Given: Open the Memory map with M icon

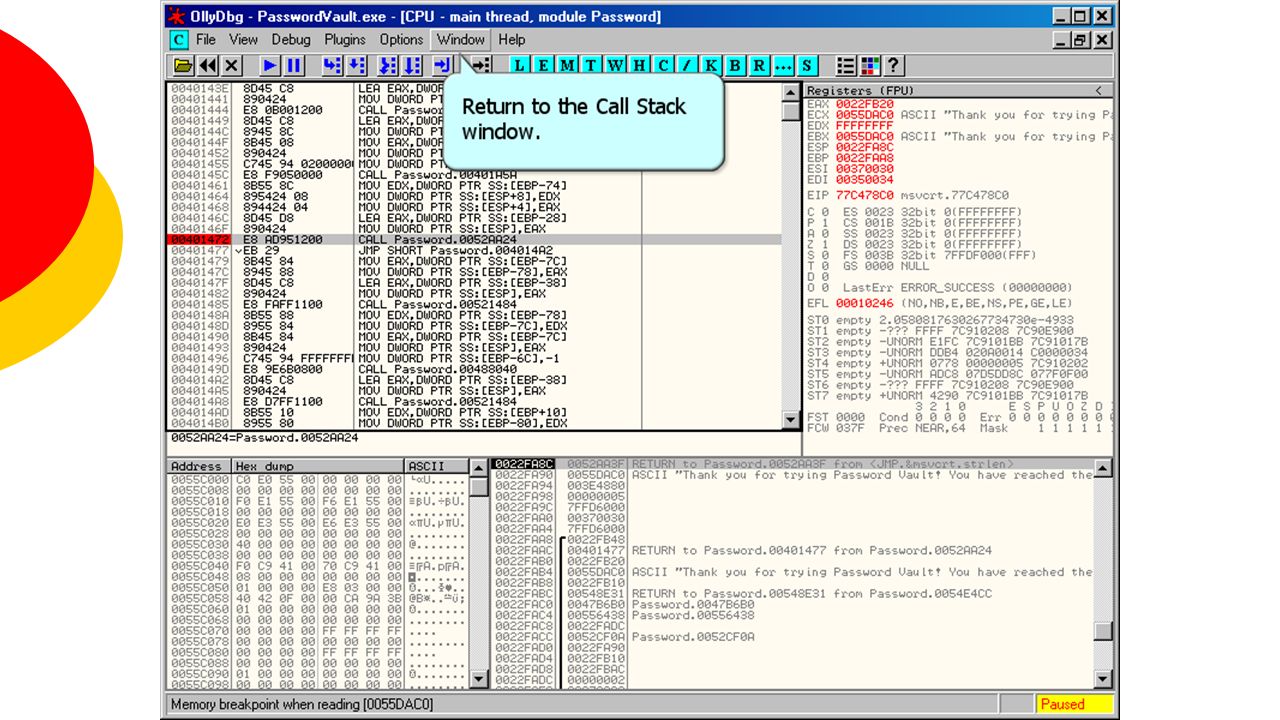Looking at the screenshot, I should [x=567, y=65].
